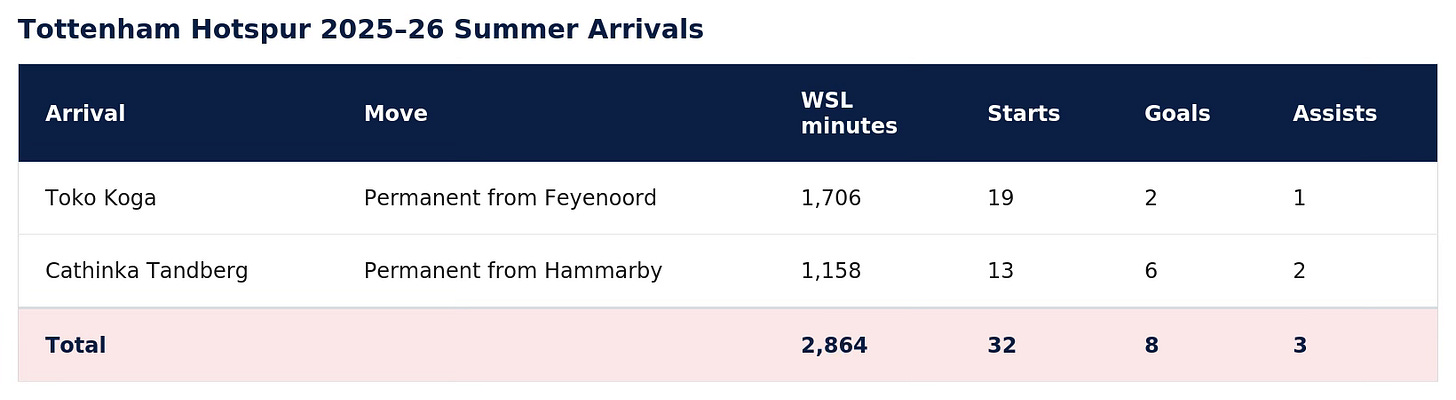The height and width of the screenshot is (400, 1456).
Task: Select the 2,864 total minutes value
Action: 834,346
